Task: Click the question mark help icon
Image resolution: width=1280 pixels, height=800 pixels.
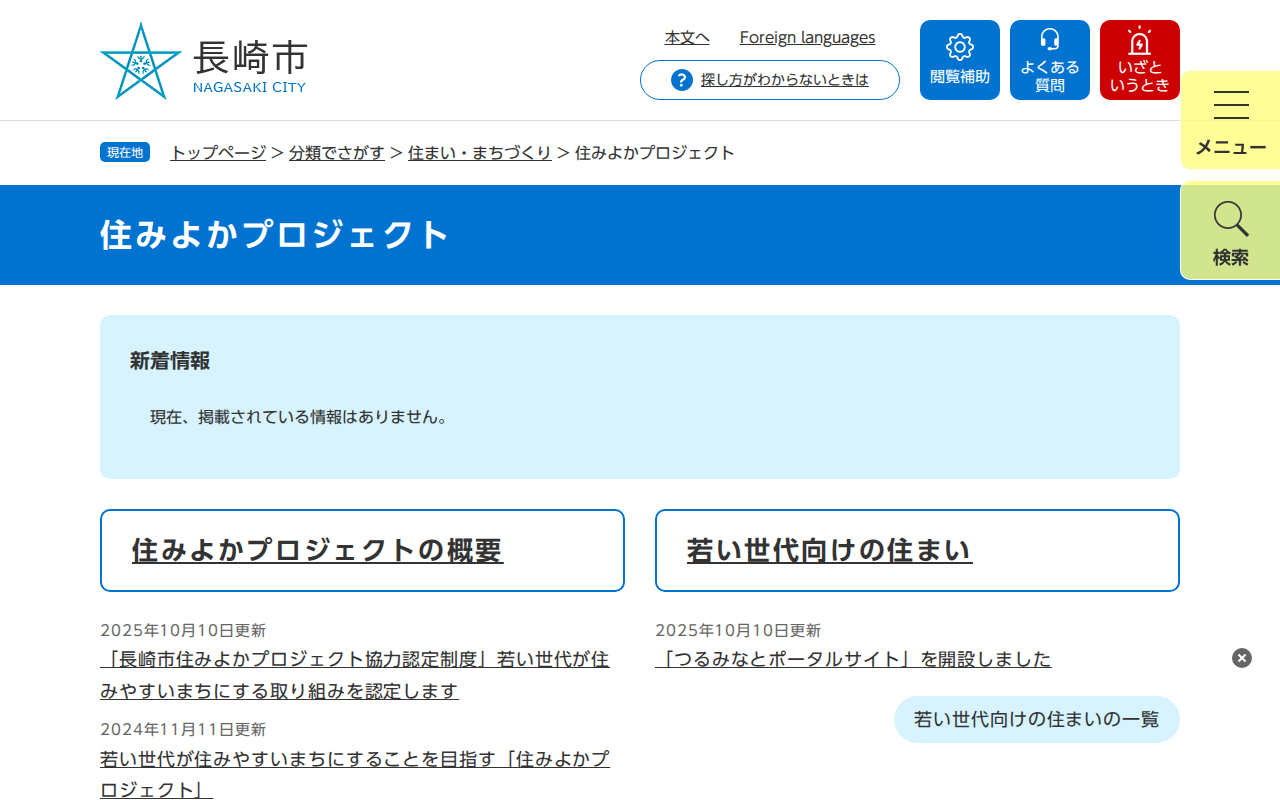Action: tap(682, 80)
